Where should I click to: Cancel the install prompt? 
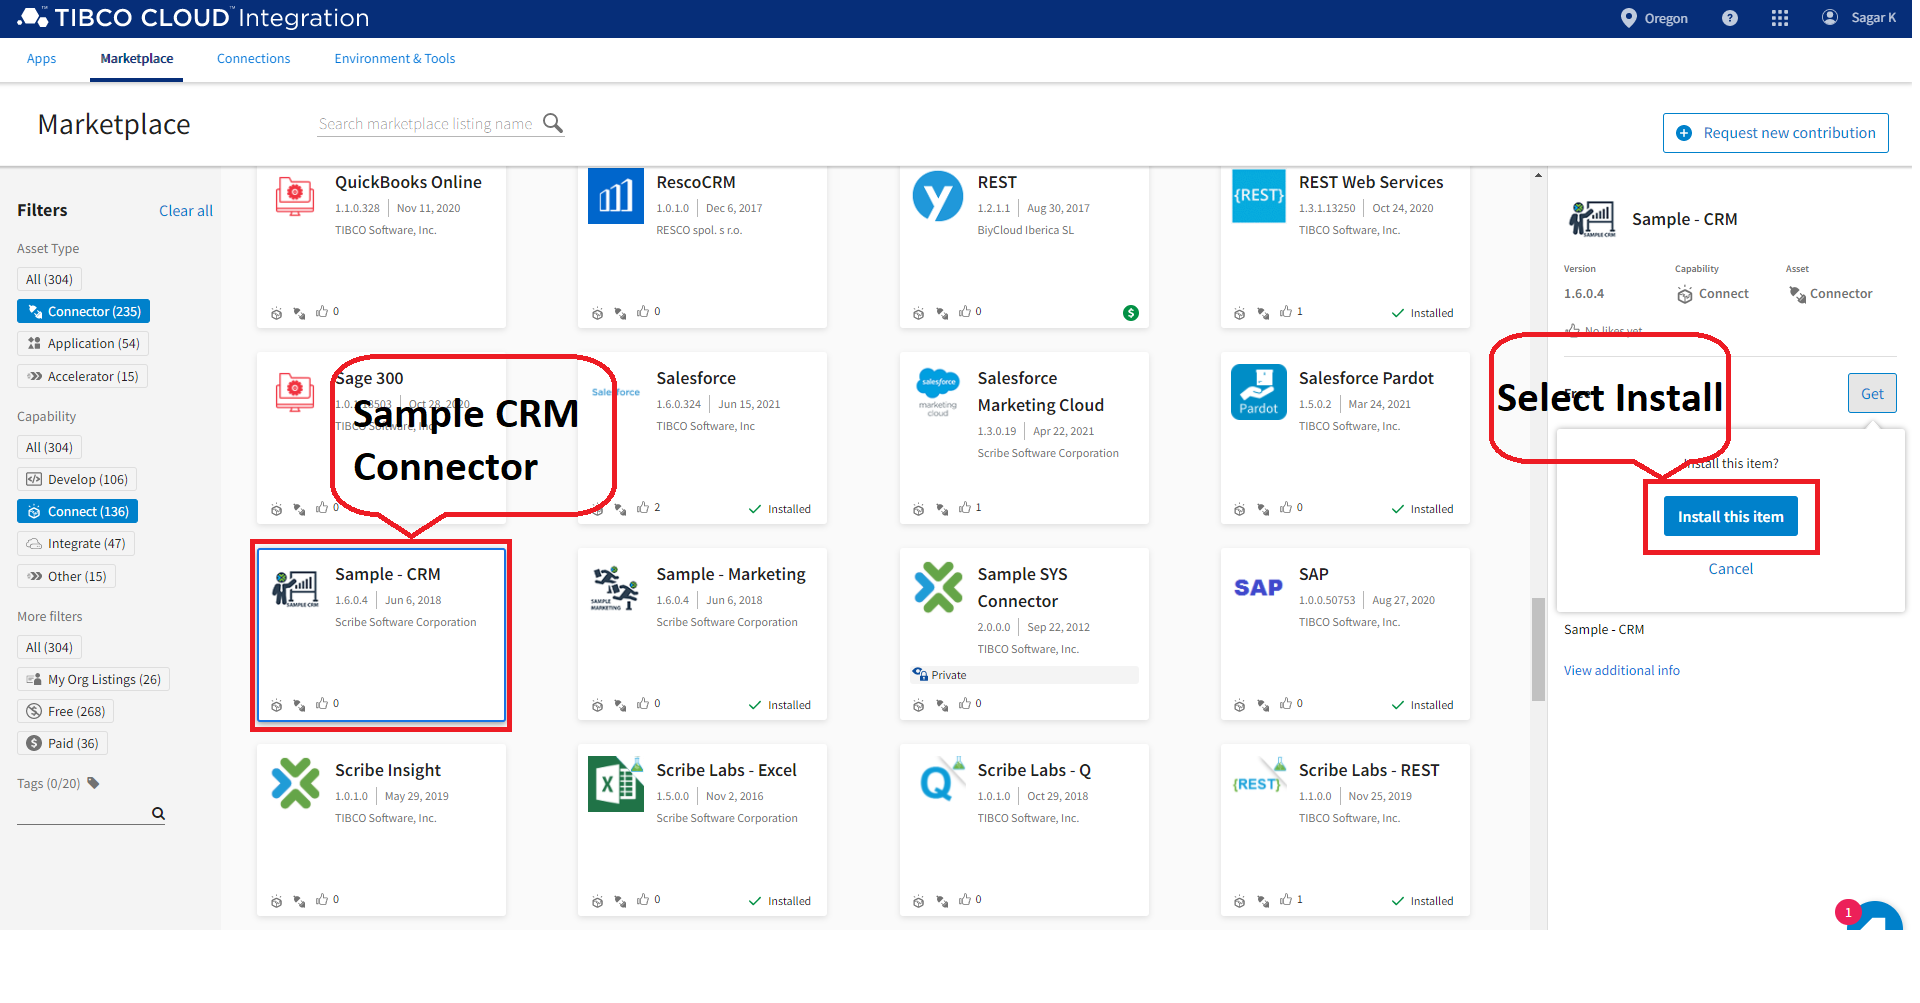click(x=1730, y=568)
